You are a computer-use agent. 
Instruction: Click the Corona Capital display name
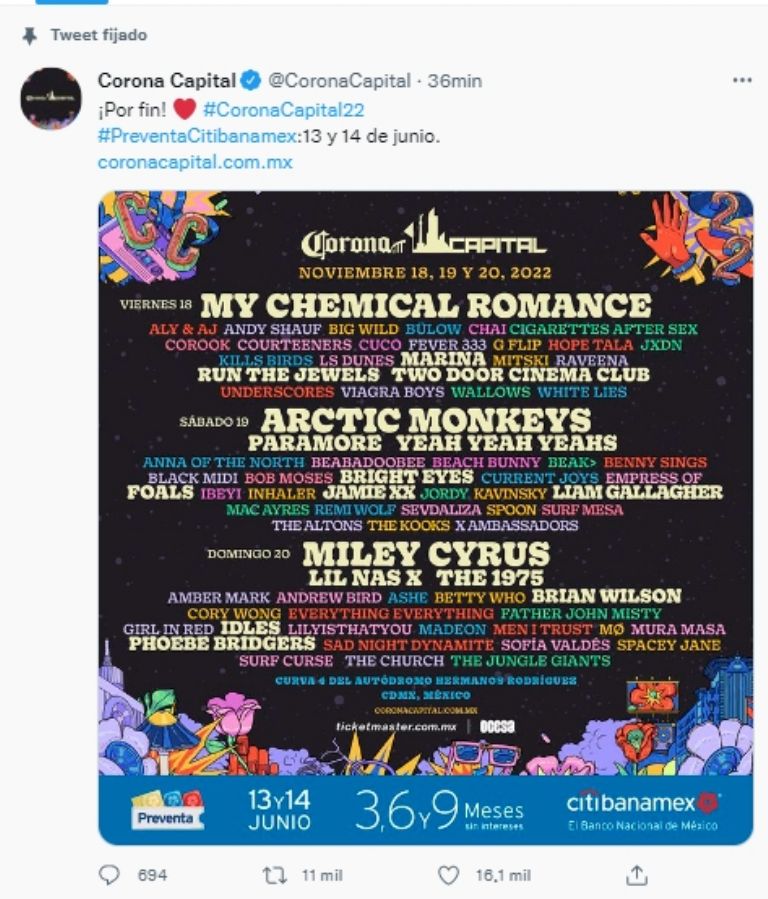(167, 81)
